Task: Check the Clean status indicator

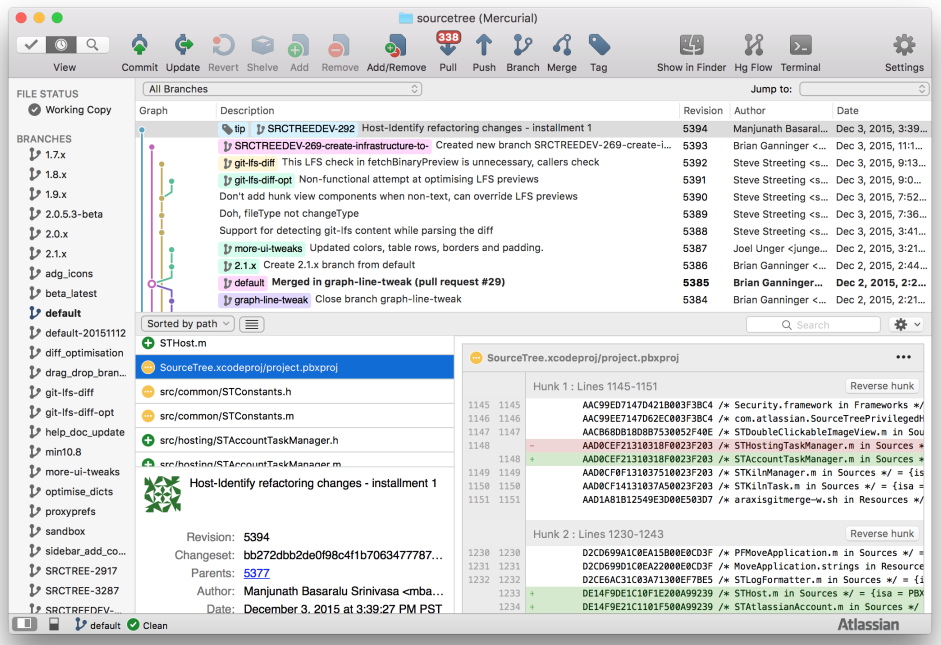Action: (148, 625)
